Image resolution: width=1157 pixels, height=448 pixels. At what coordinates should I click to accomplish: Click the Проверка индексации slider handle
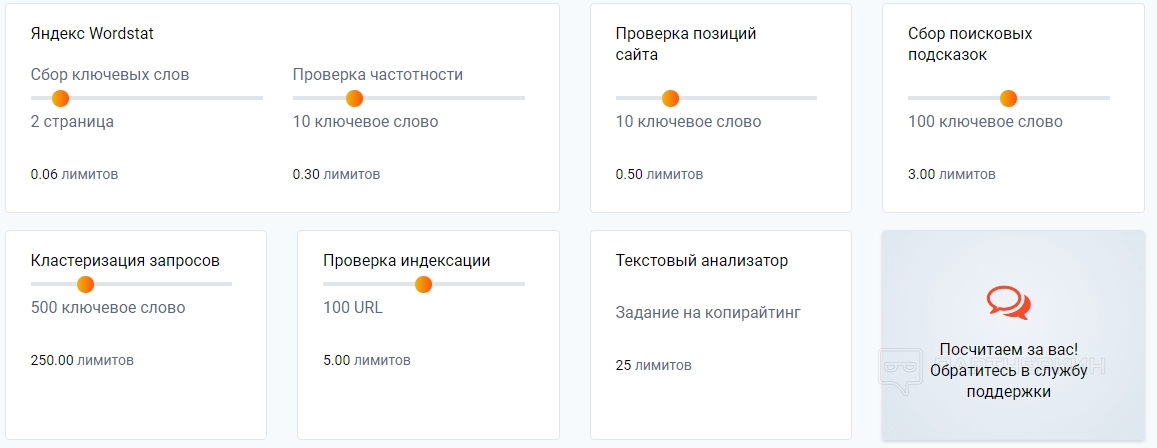[423, 284]
